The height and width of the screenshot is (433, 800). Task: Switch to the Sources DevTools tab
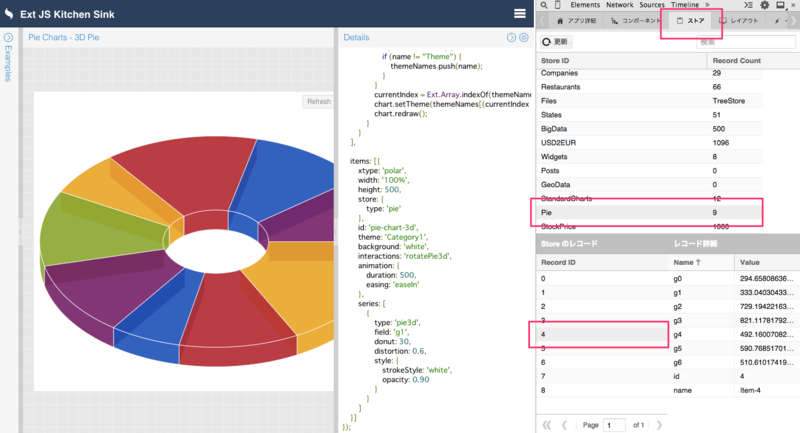(652, 5)
